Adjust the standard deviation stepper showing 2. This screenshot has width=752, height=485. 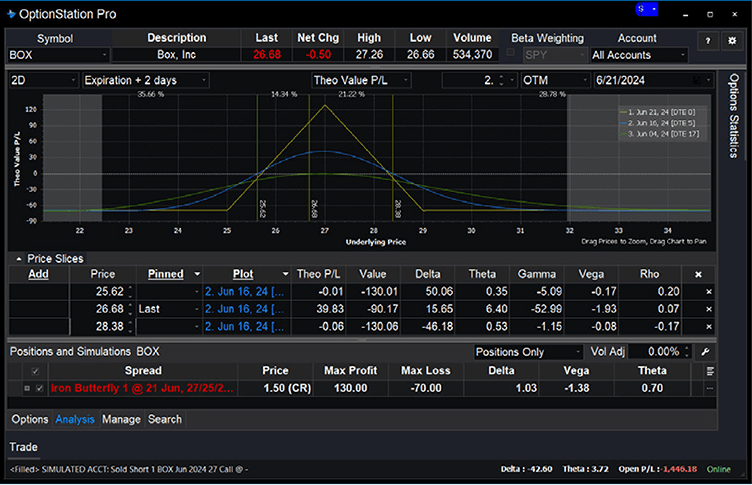[501, 80]
